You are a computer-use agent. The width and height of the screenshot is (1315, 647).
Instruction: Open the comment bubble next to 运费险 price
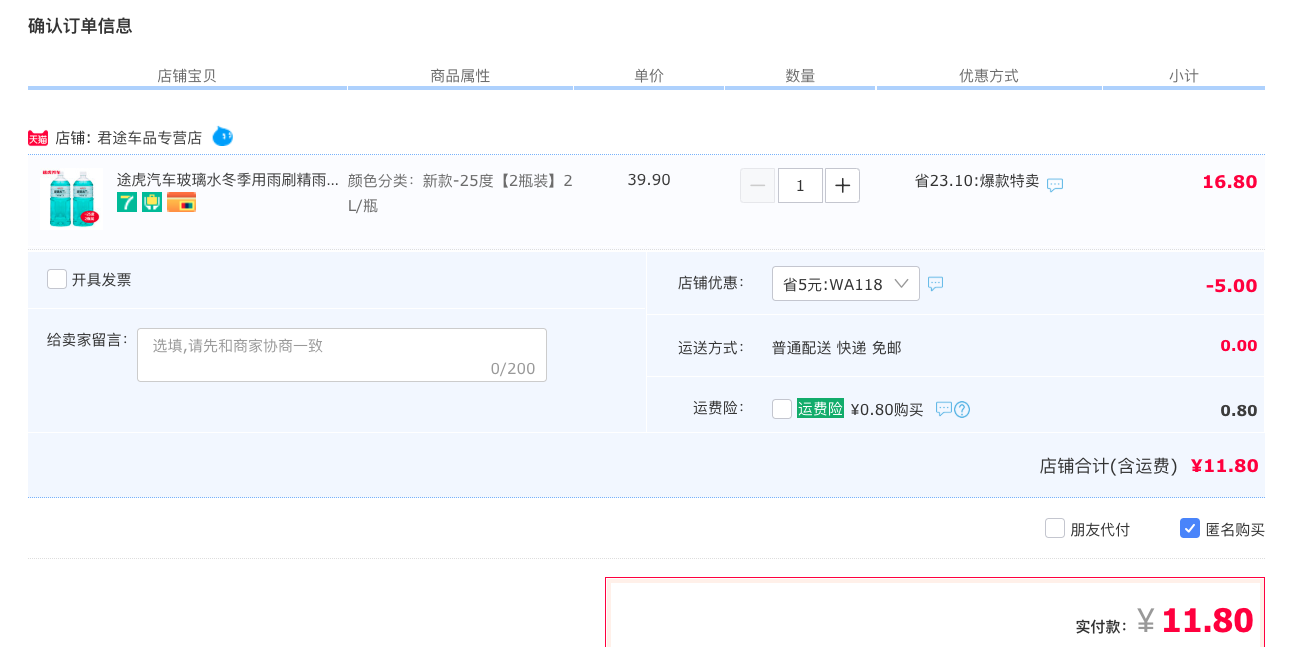coord(943,408)
